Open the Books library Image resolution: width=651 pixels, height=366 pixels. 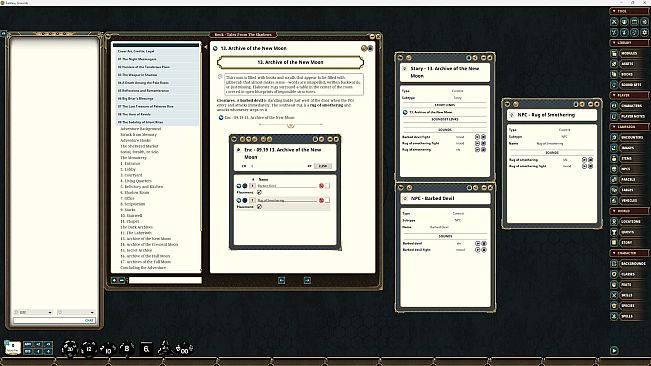coord(629,74)
